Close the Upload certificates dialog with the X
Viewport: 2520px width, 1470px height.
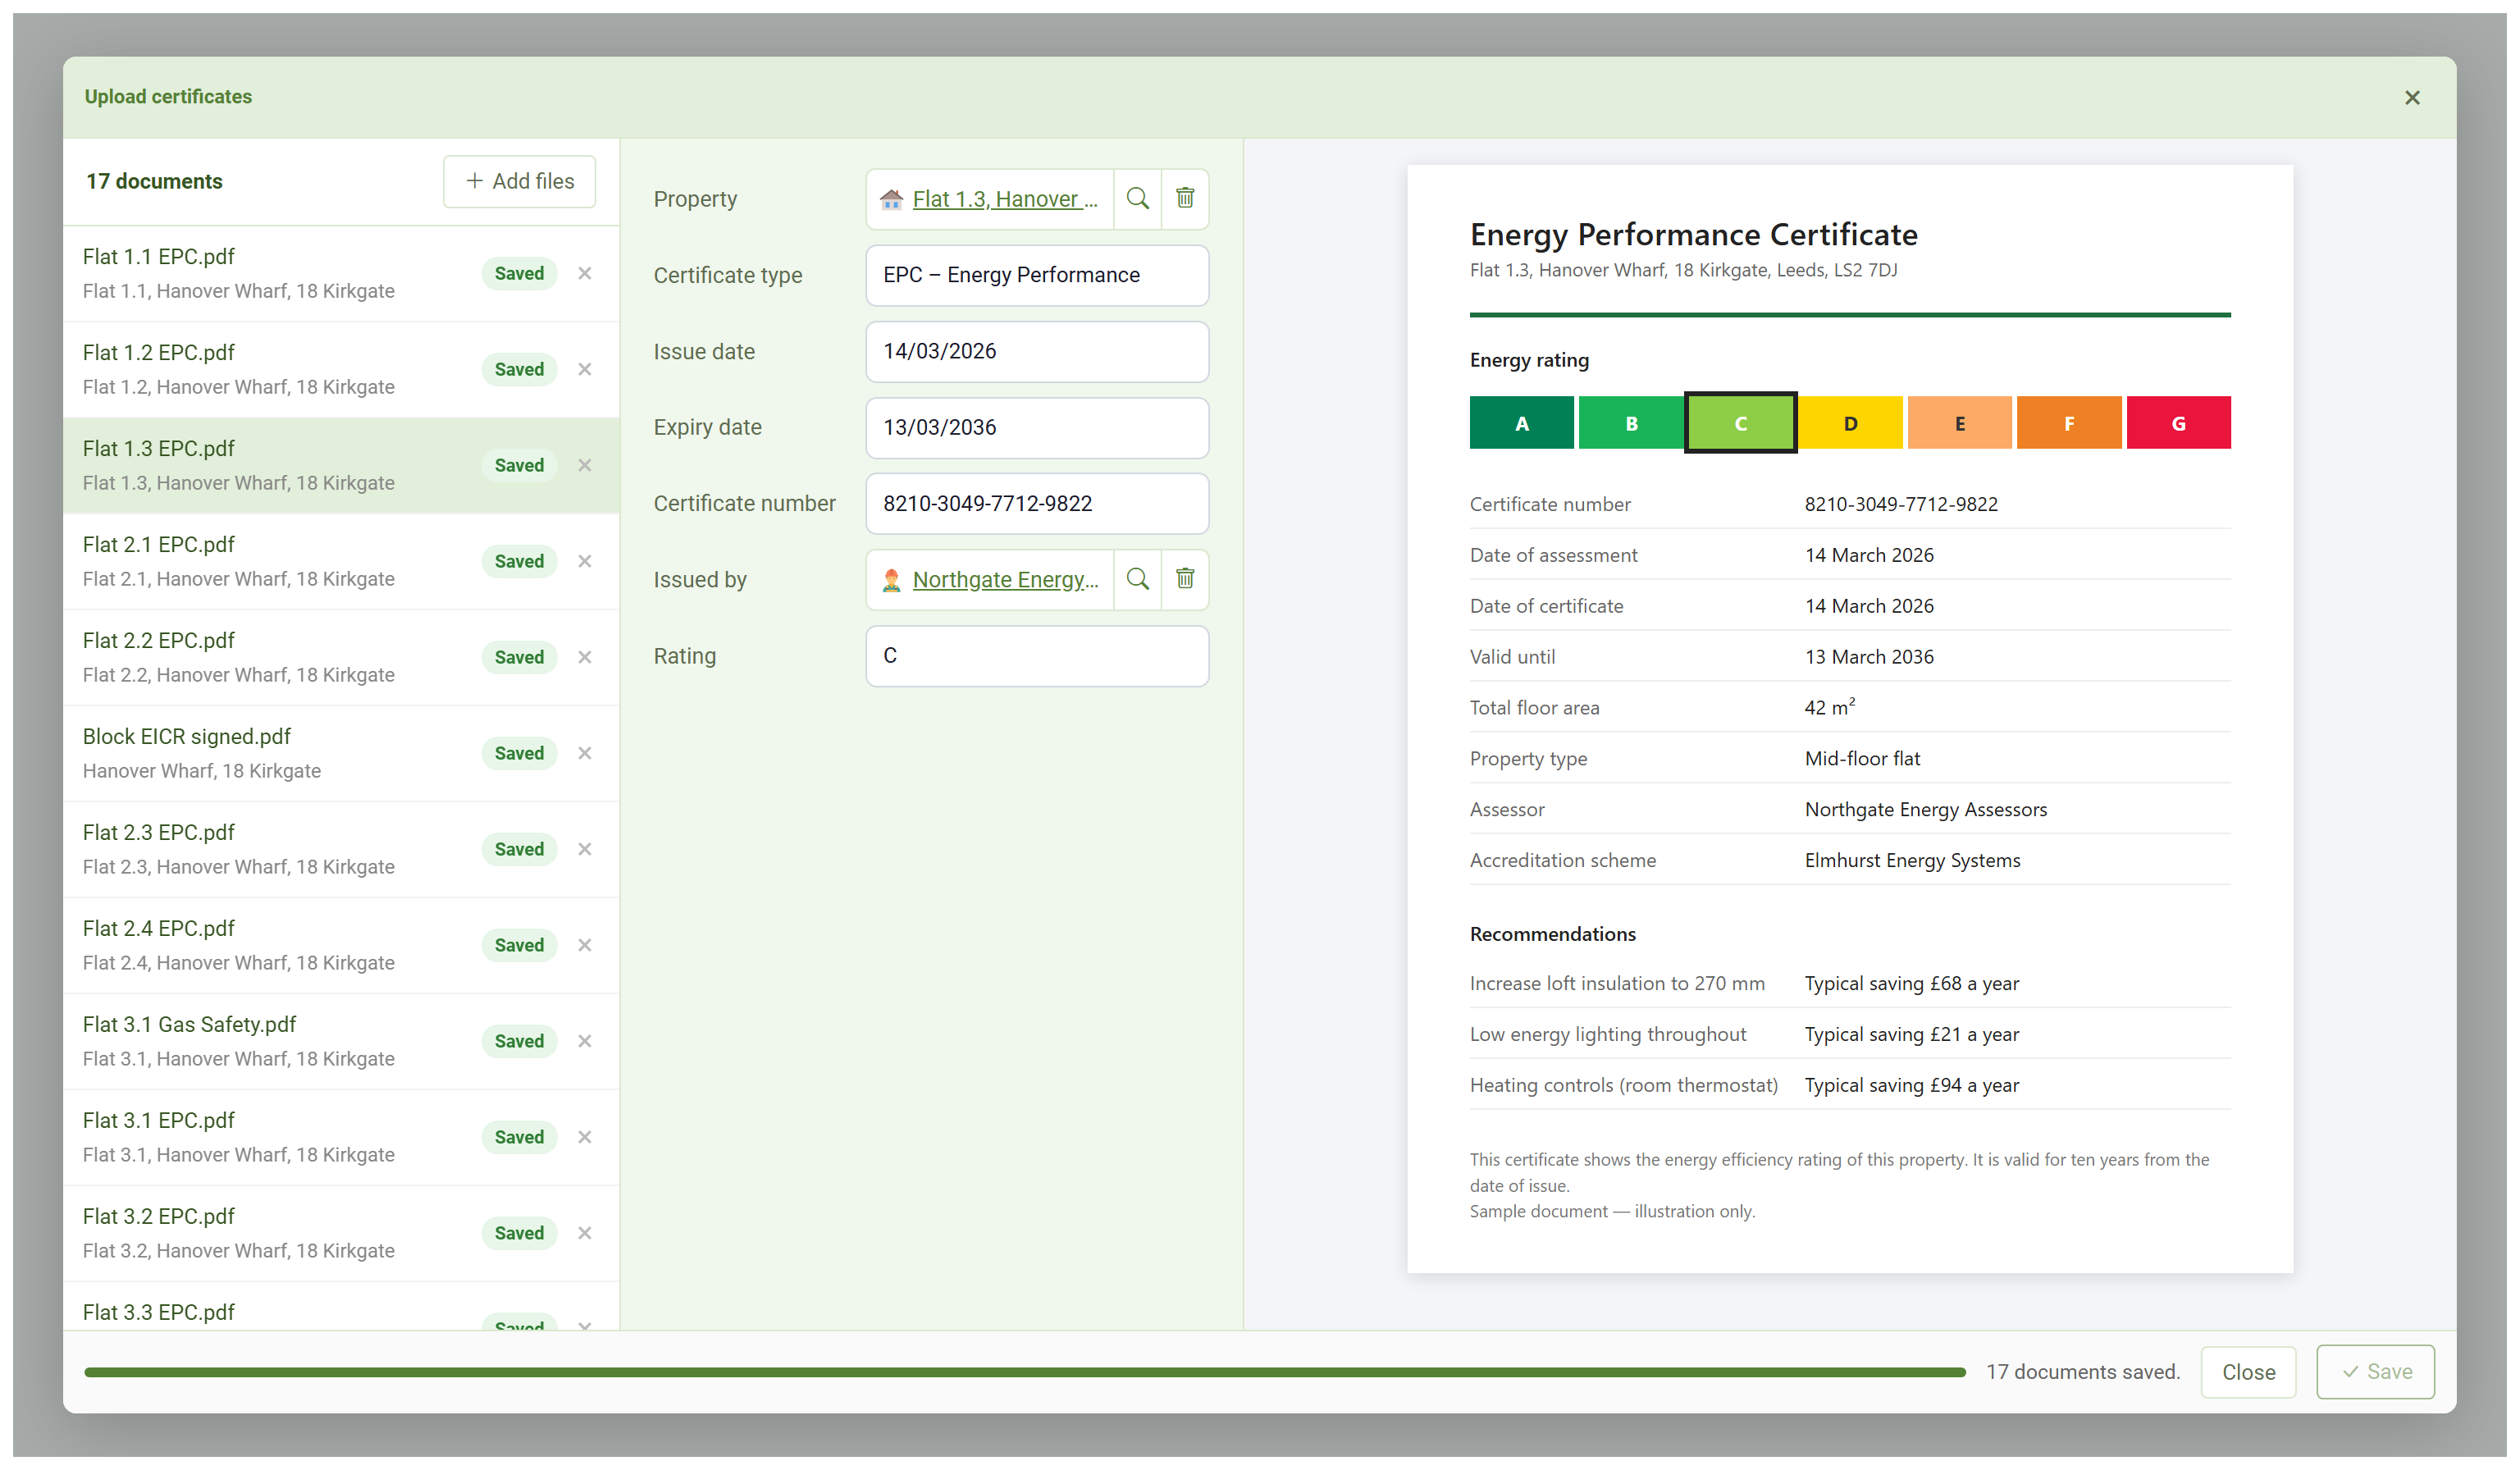click(2412, 97)
